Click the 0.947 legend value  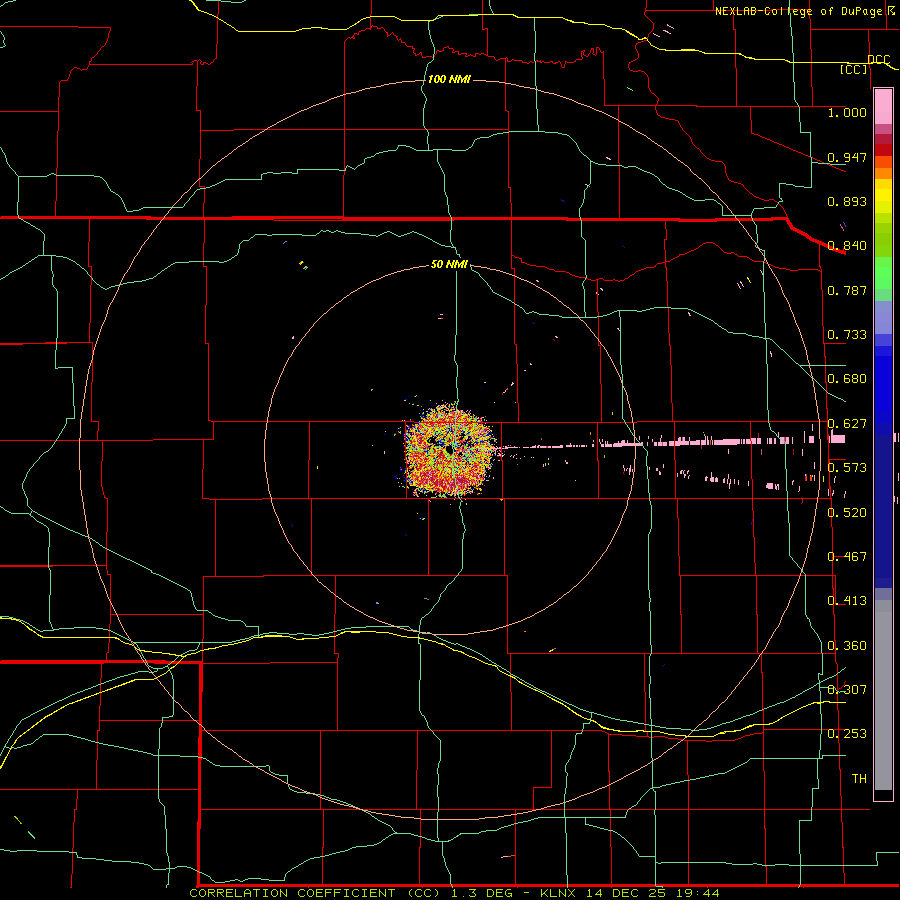point(847,157)
